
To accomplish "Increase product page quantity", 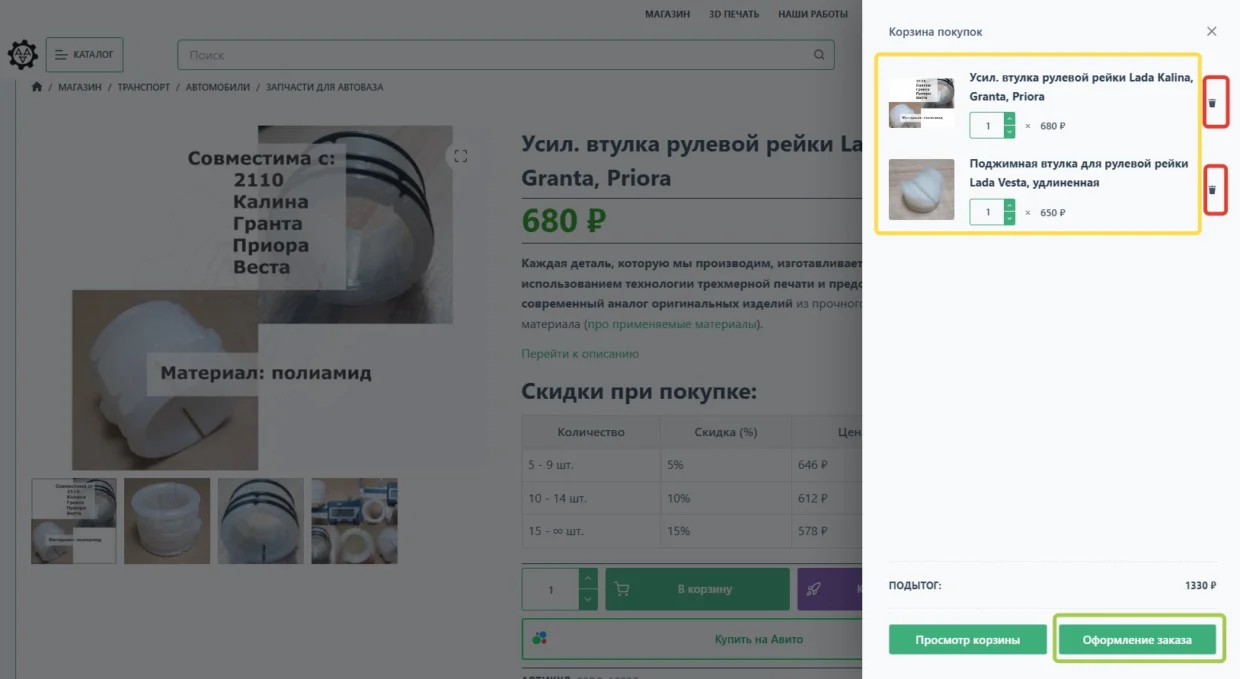I will click(588, 579).
